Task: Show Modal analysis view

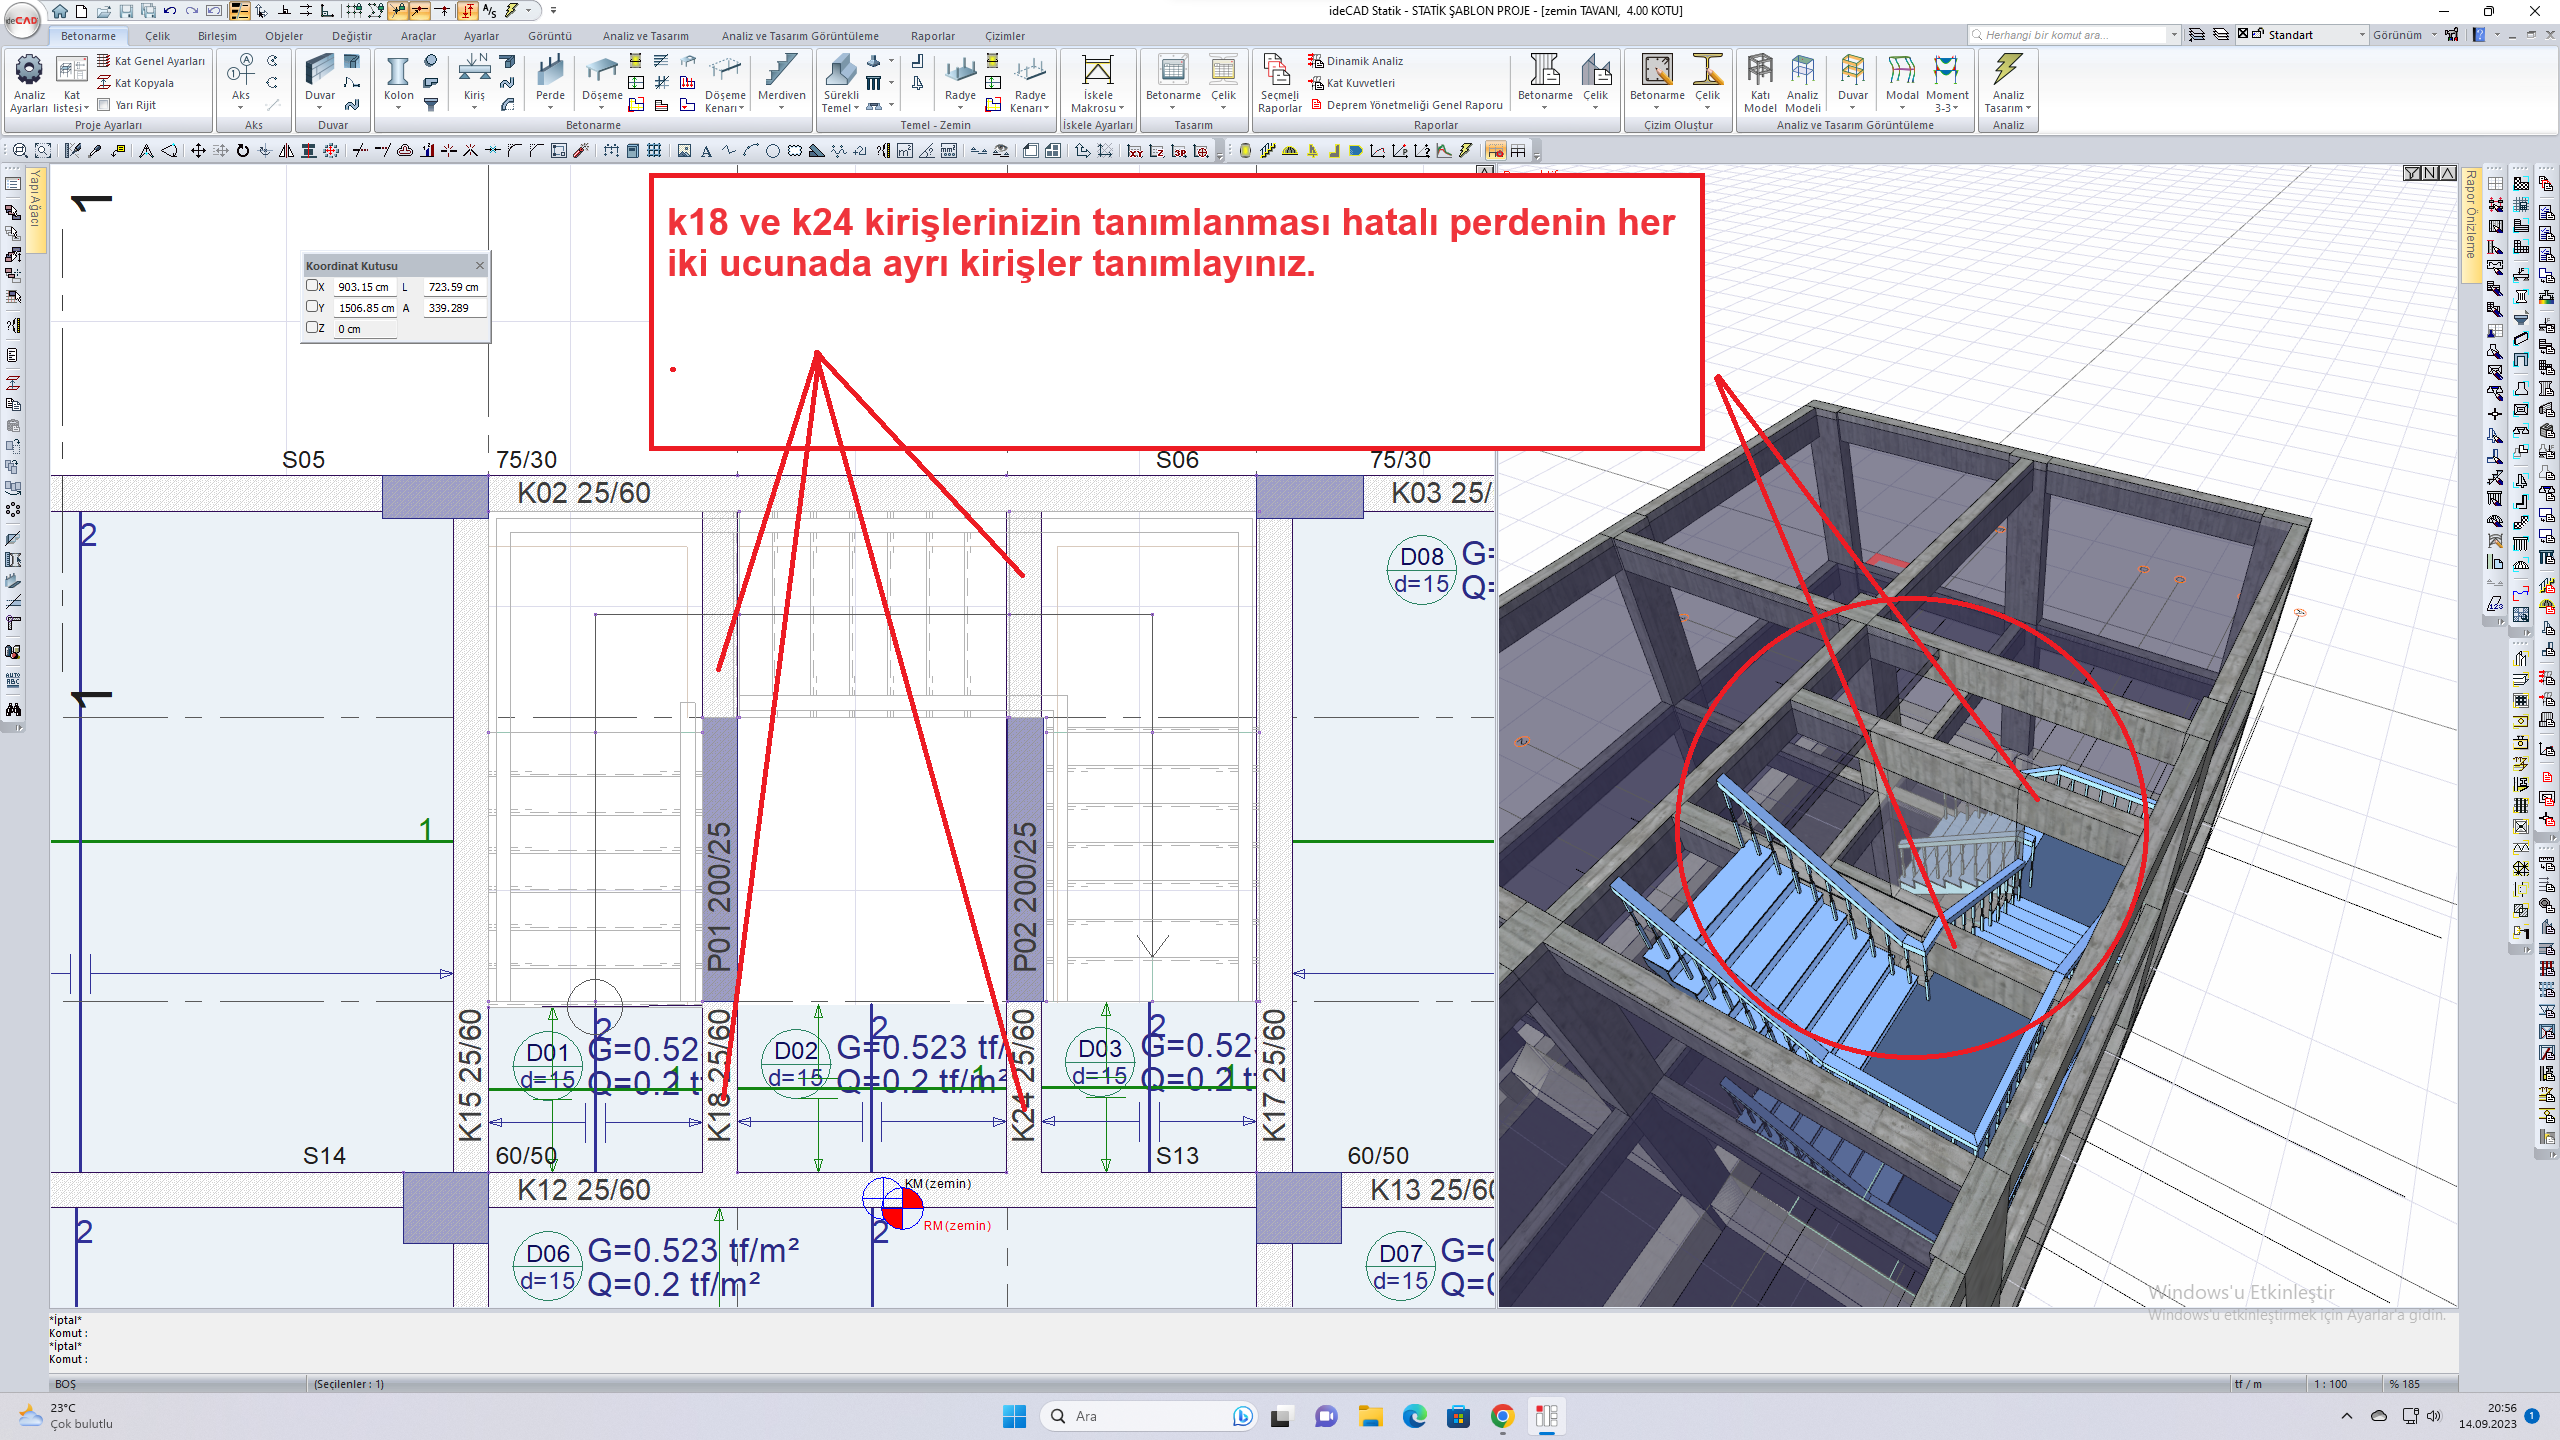Action: pyautogui.click(x=1901, y=80)
